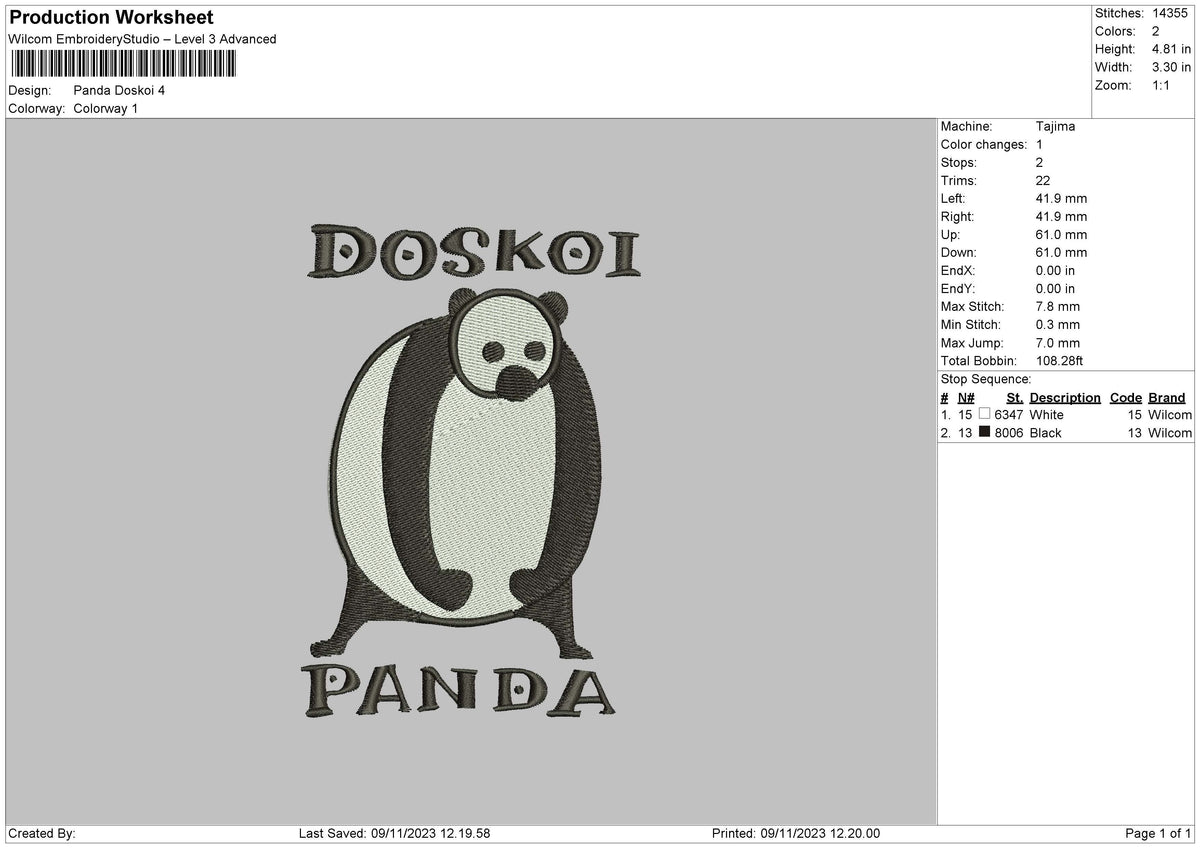This screenshot has width=1200, height=848.
Task: Click the 'Description' column header
Action: 1065,397
